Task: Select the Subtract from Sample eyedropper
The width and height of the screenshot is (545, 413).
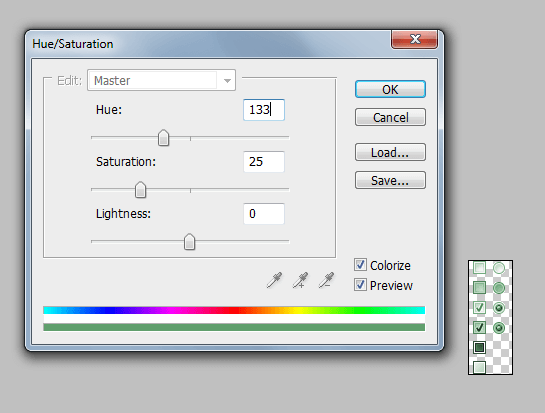Action: (326, 280)
